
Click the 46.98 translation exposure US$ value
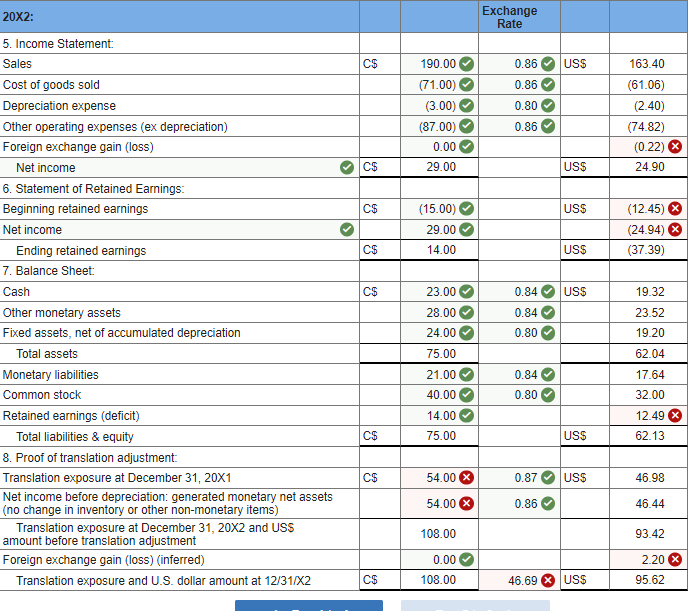tap(649, 478)
